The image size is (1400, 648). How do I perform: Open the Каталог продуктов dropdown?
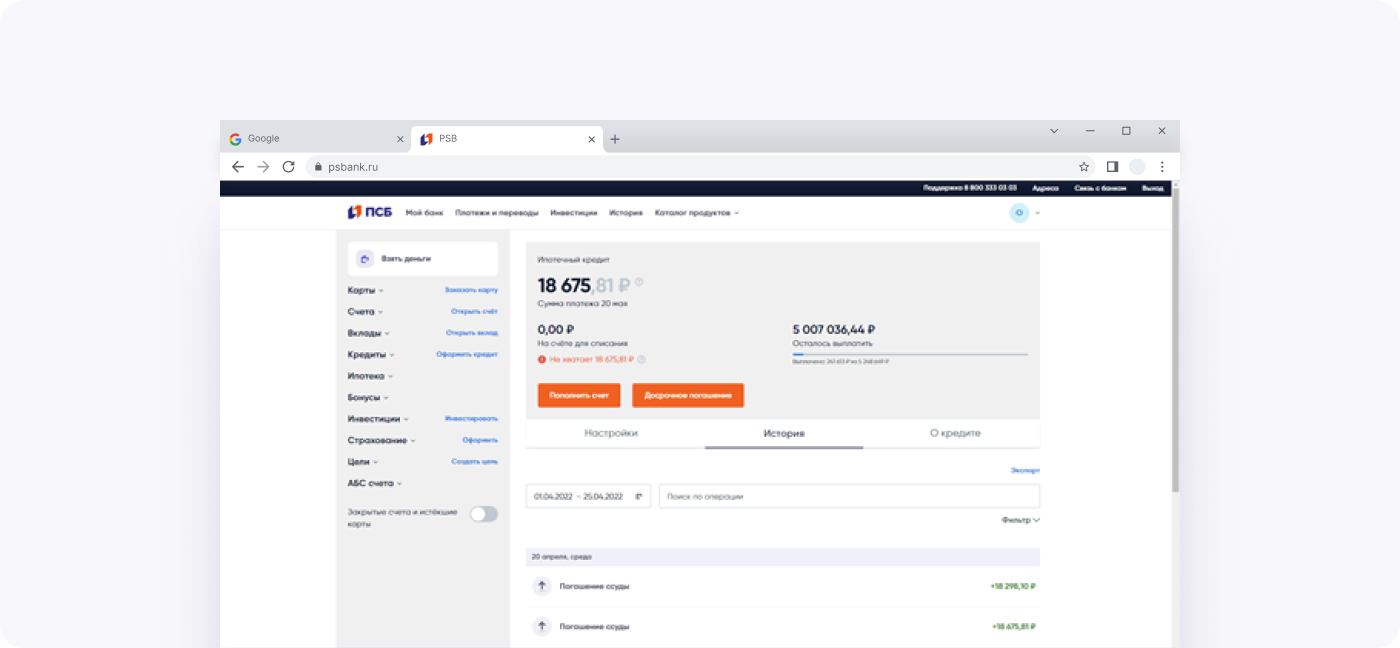point(696,213)
